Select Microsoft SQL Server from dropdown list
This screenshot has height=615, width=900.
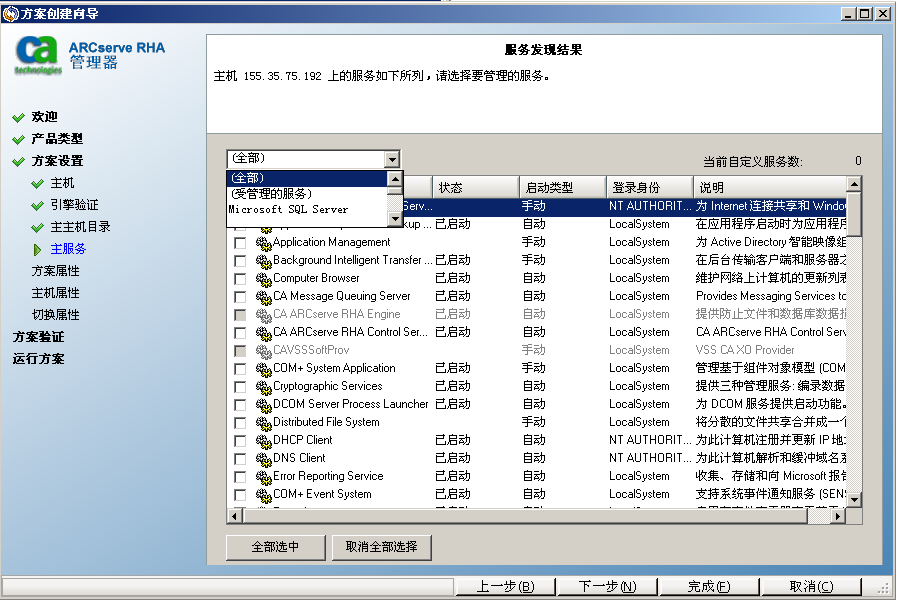click(288, 210)
